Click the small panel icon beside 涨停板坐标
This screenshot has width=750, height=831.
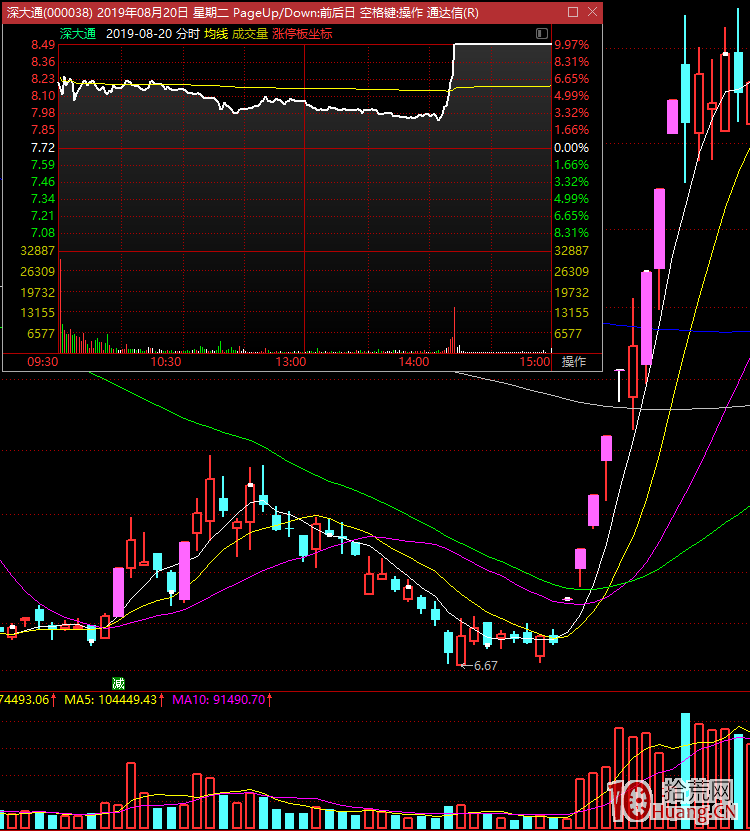[x=541, y=33]
